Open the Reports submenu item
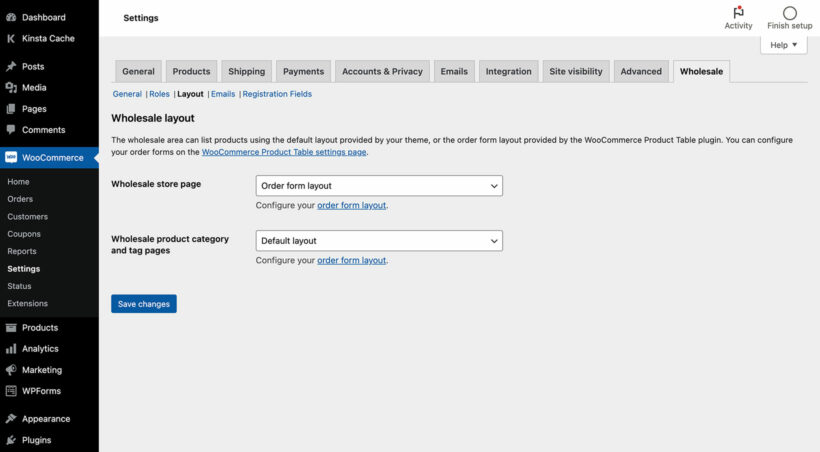Viewport: 820px width, 452px height. click(22, 251)
